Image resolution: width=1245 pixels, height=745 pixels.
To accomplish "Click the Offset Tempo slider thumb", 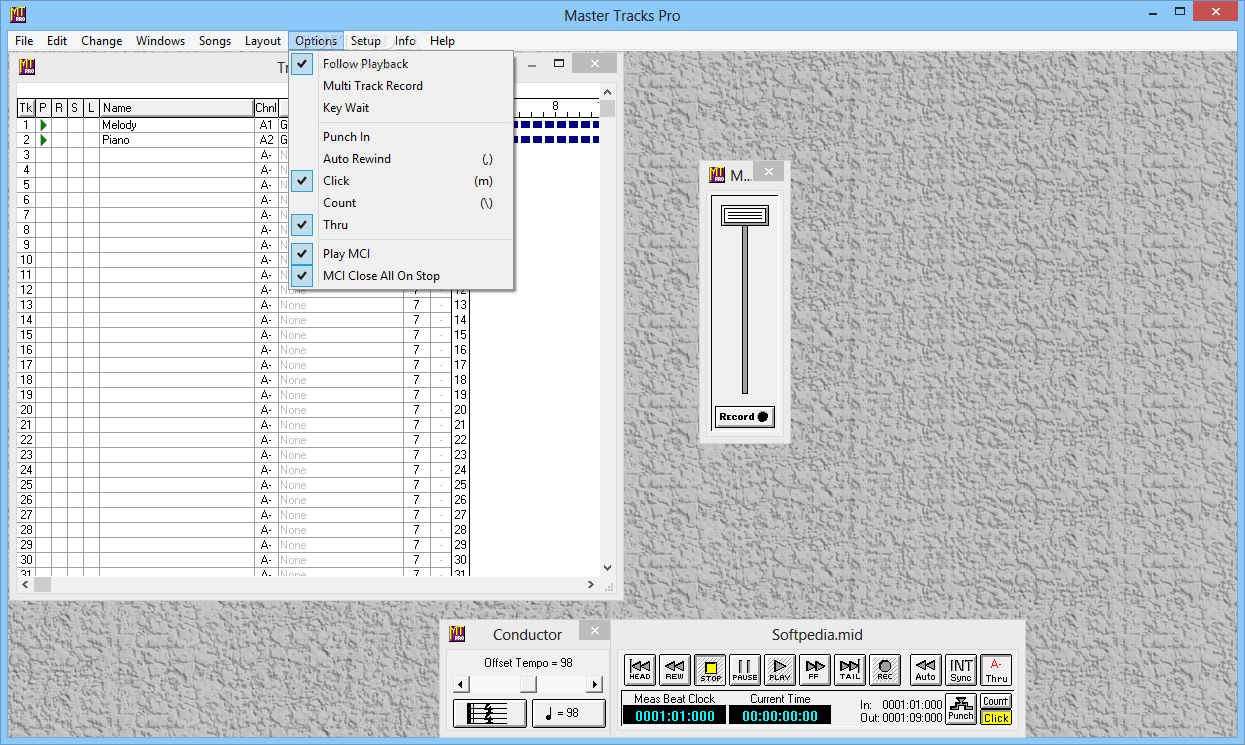I will (528, 685).
